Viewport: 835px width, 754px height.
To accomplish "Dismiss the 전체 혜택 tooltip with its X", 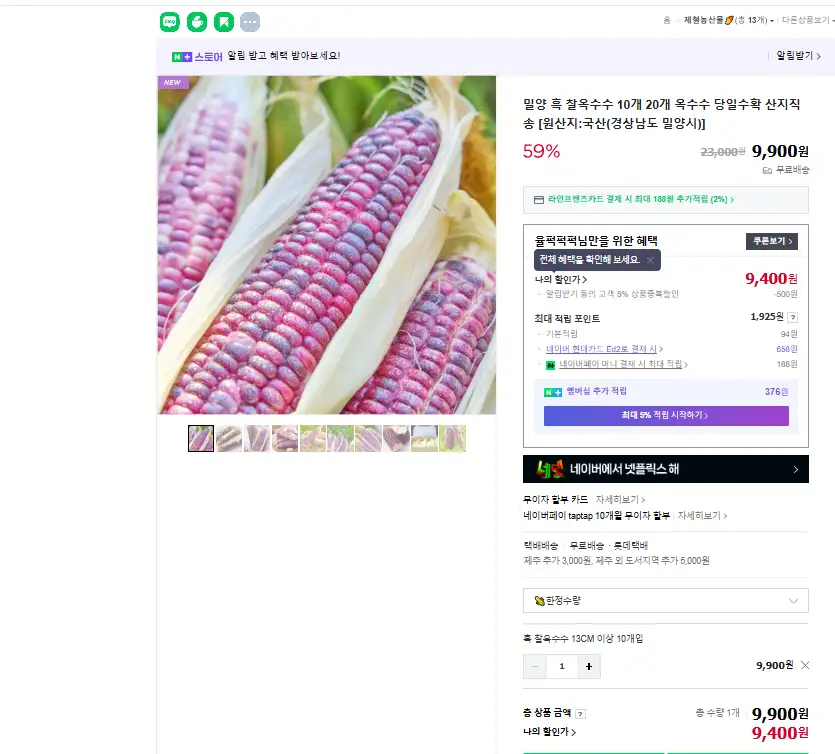I will click(650, 260).
